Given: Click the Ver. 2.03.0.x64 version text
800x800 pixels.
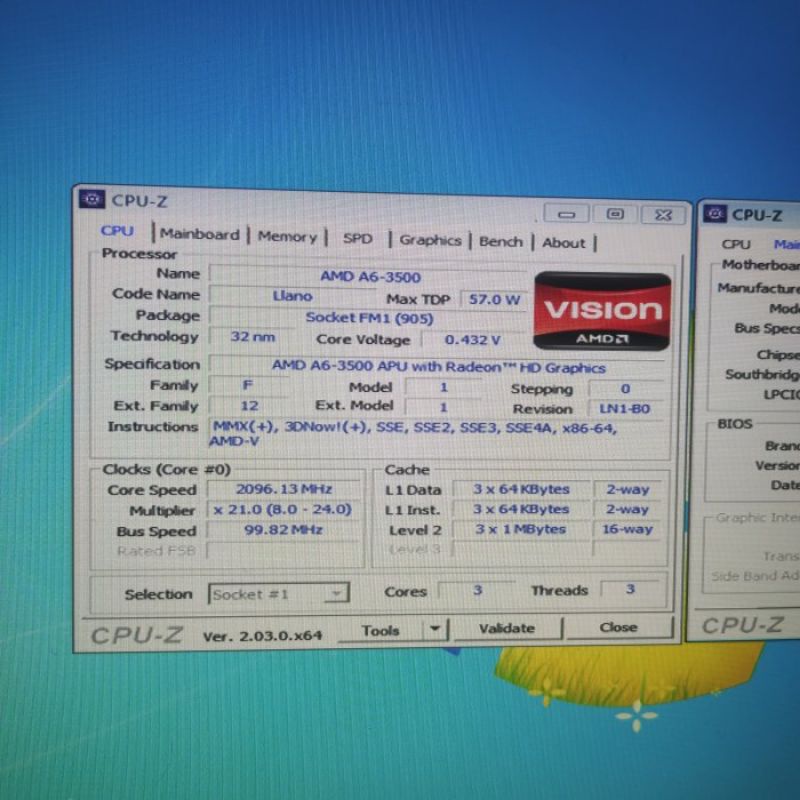Looking at the screenshot, I should click(x=262, y=636).
